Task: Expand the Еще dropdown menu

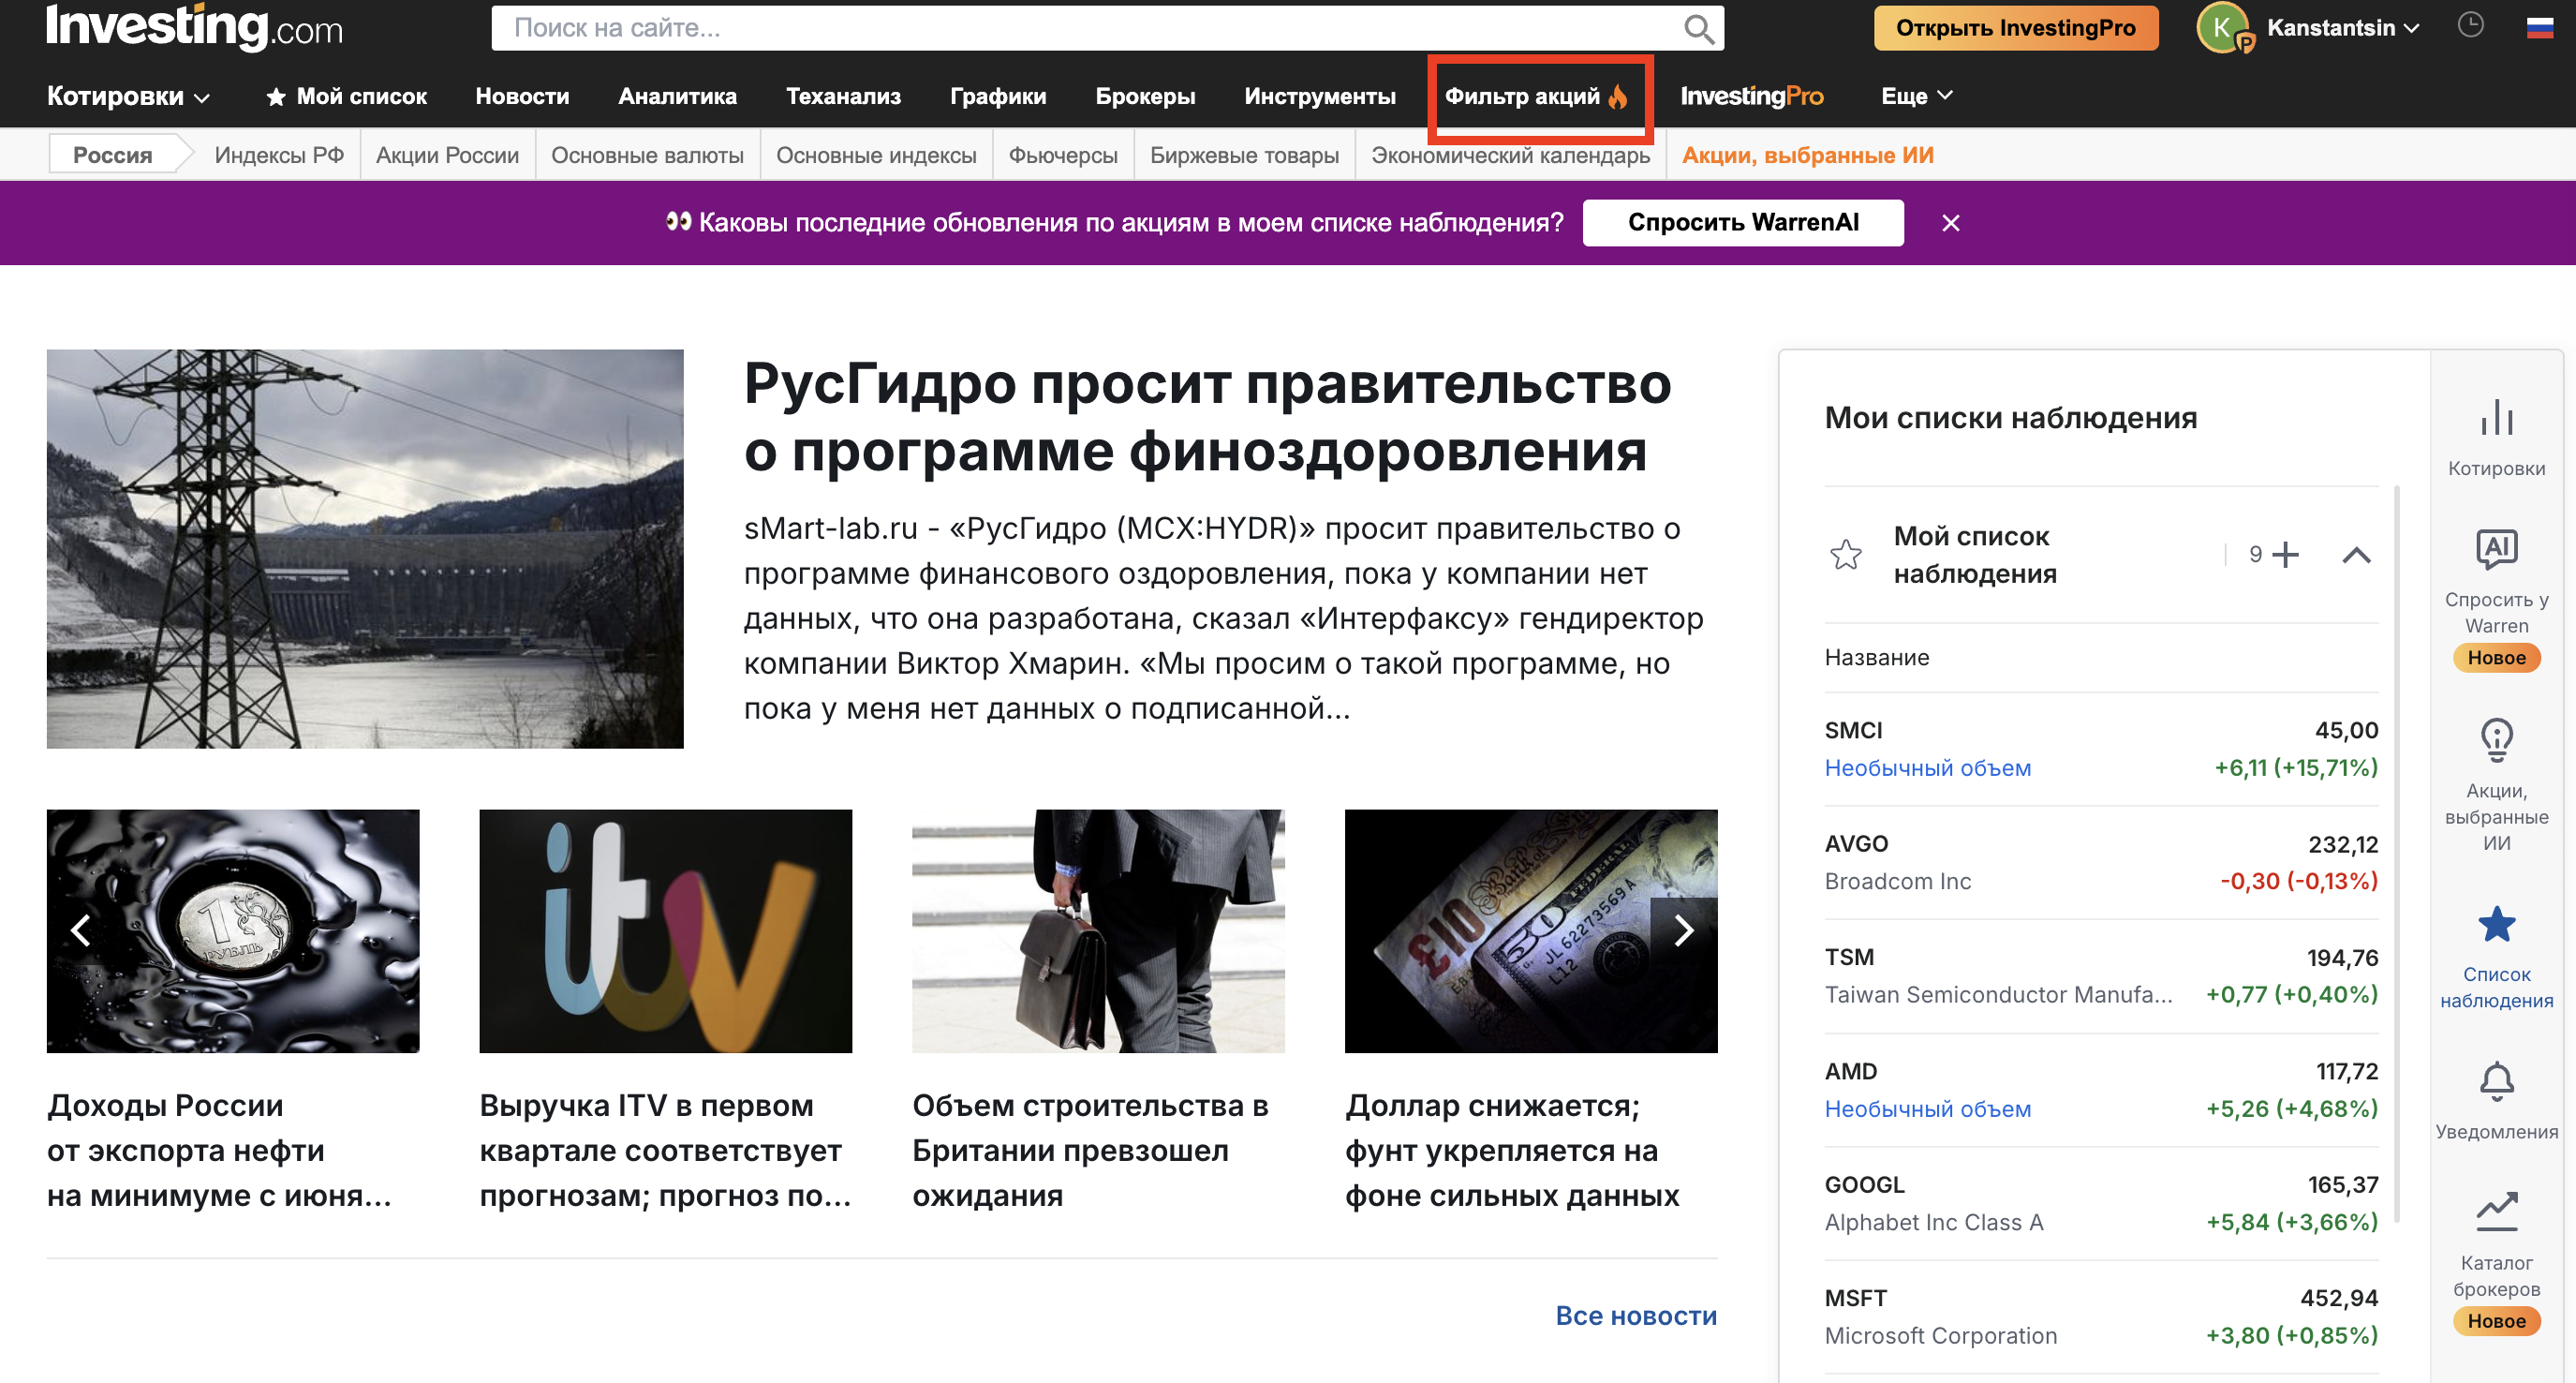Action: (1916, 96)
